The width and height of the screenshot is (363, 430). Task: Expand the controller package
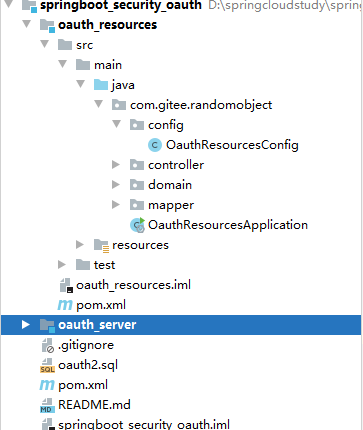116,165
